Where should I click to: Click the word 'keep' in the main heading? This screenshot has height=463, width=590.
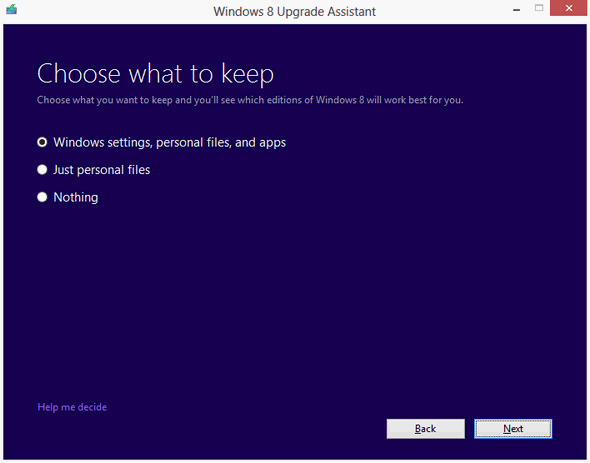click(x=247, y=74)
